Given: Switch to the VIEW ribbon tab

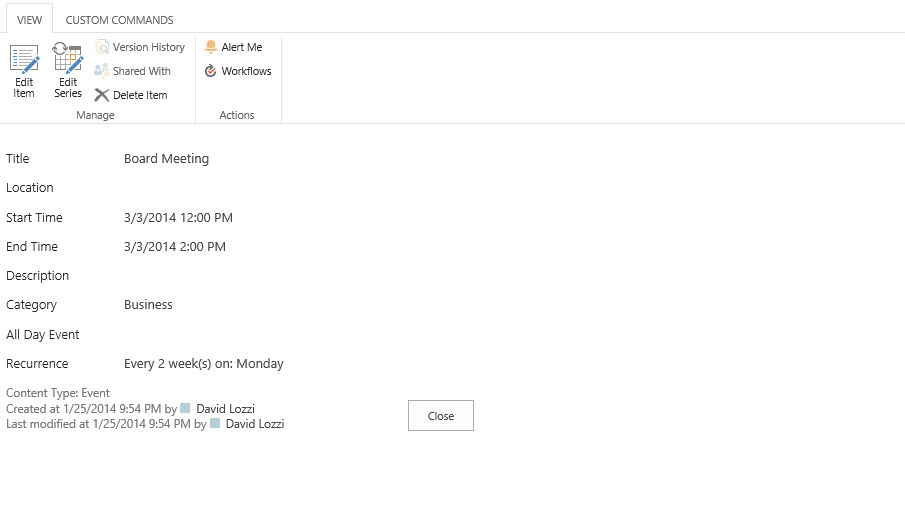Looking at the screenshot, I should point(29,20).
